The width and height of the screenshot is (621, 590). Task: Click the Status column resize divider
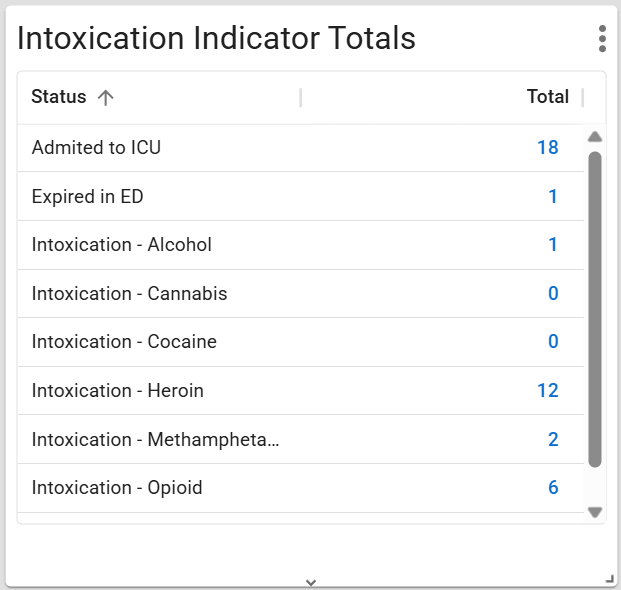(301, 97)
